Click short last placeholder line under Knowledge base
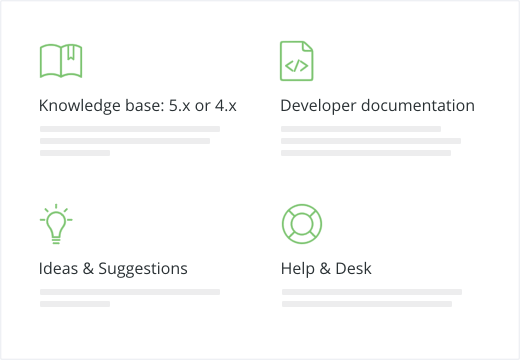The width and height of the screenshot is (520, 360). click(75, 153)
